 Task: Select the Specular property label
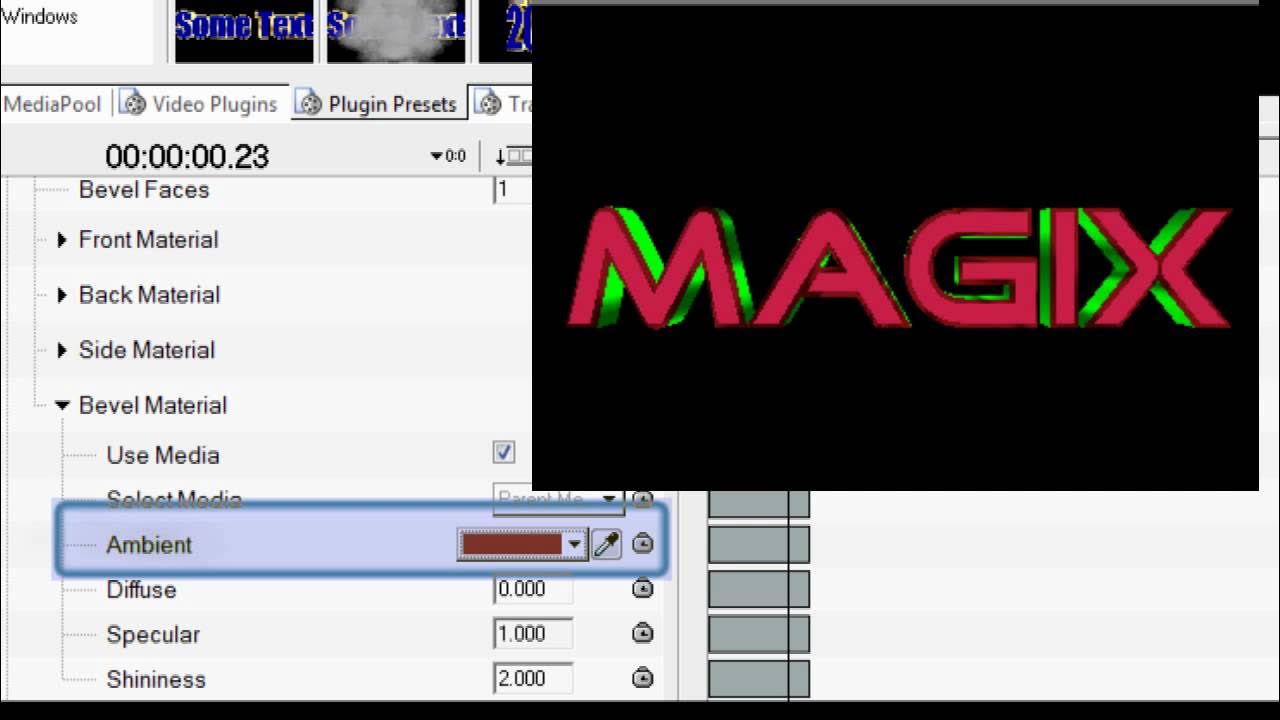tap(153, 635)
